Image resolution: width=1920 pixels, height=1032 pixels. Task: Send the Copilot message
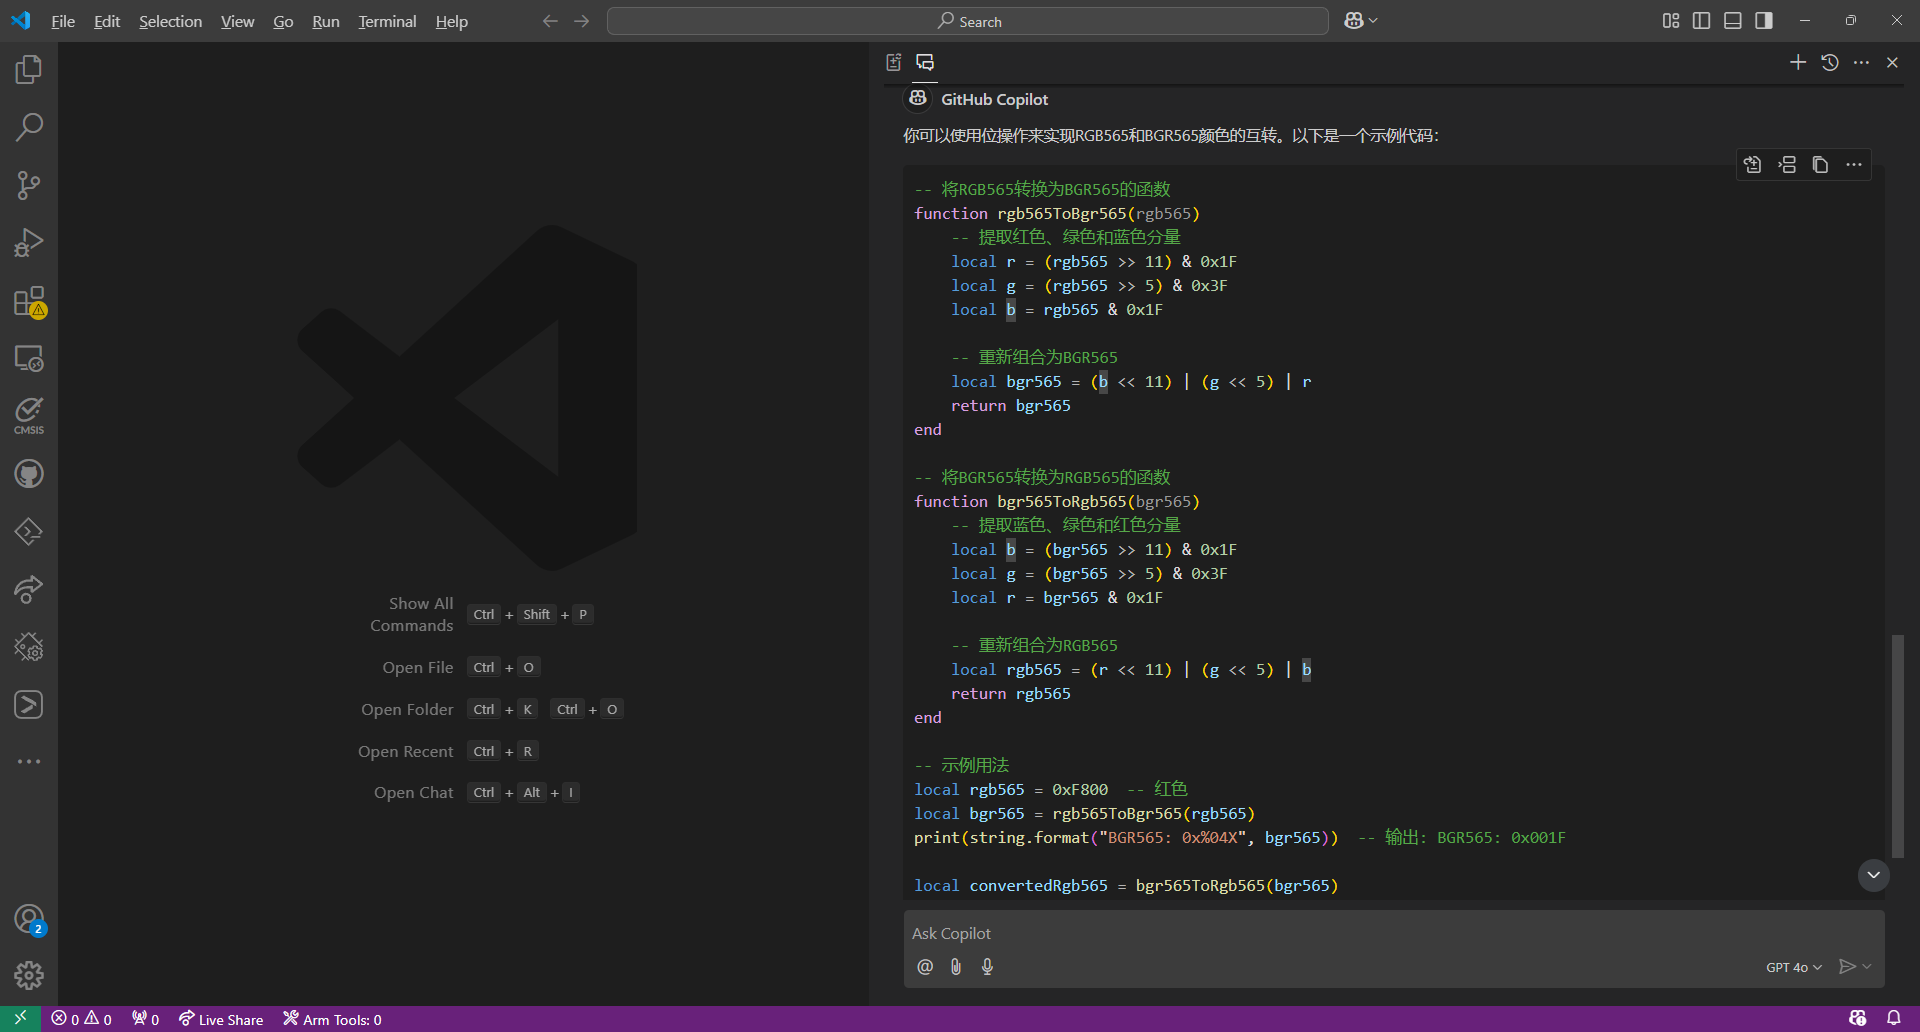[1847, 966]
